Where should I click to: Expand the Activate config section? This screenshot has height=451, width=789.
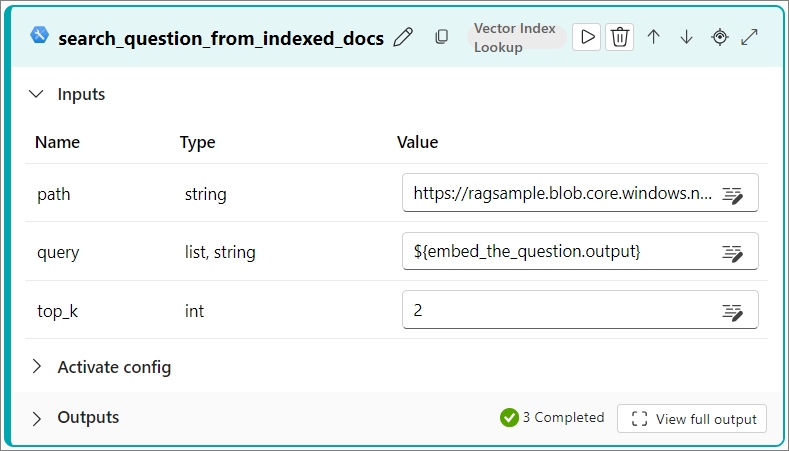pyautogui.click(x=37, y=367)
